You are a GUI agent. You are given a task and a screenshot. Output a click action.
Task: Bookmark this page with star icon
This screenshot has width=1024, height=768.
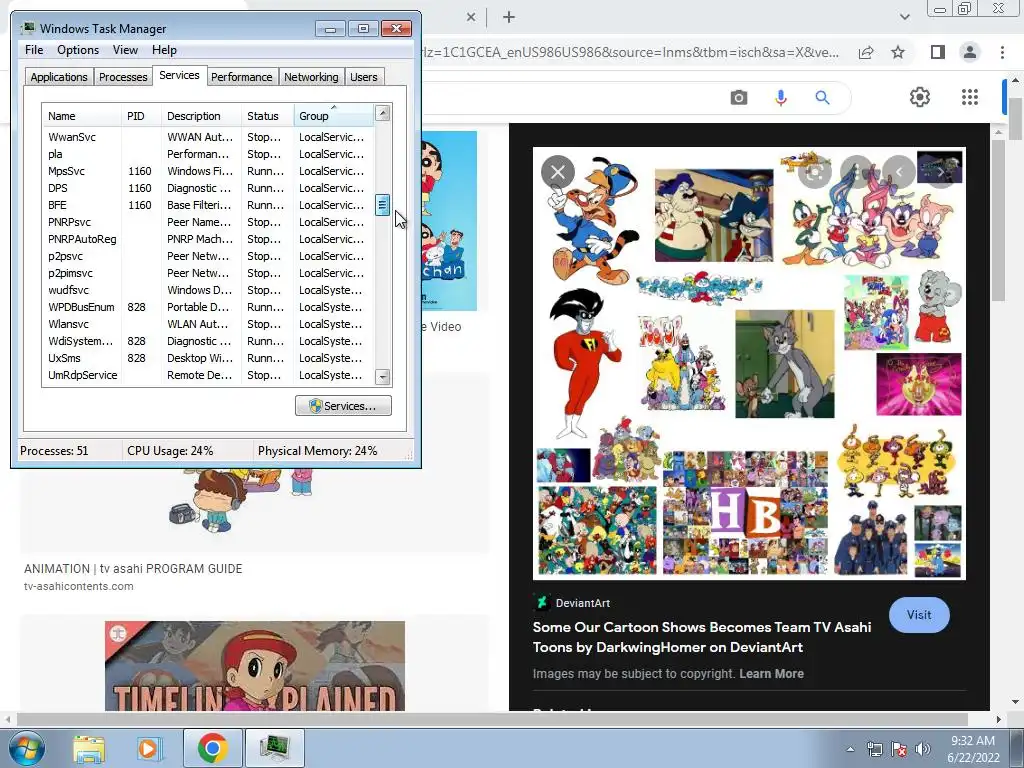(x=898, y=52)
